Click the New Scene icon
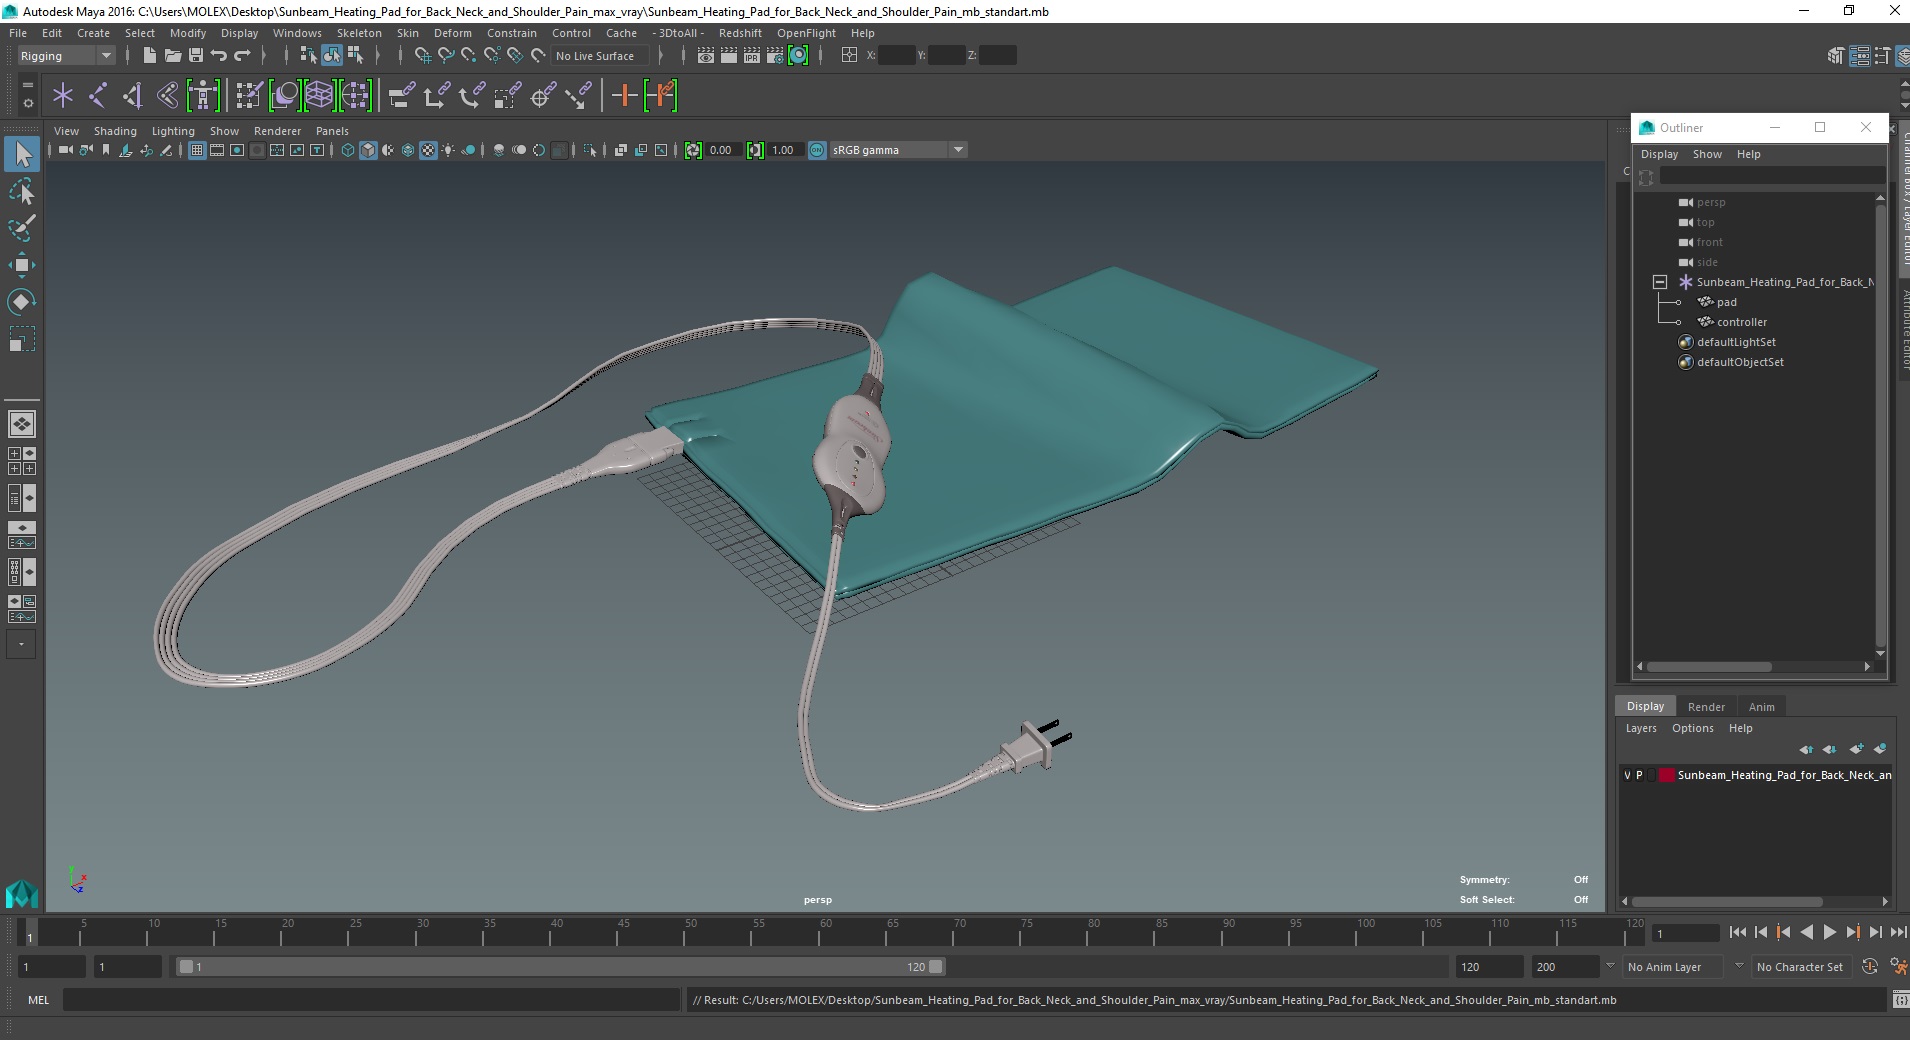1910x1040 pixels. (x=149, y=56)
